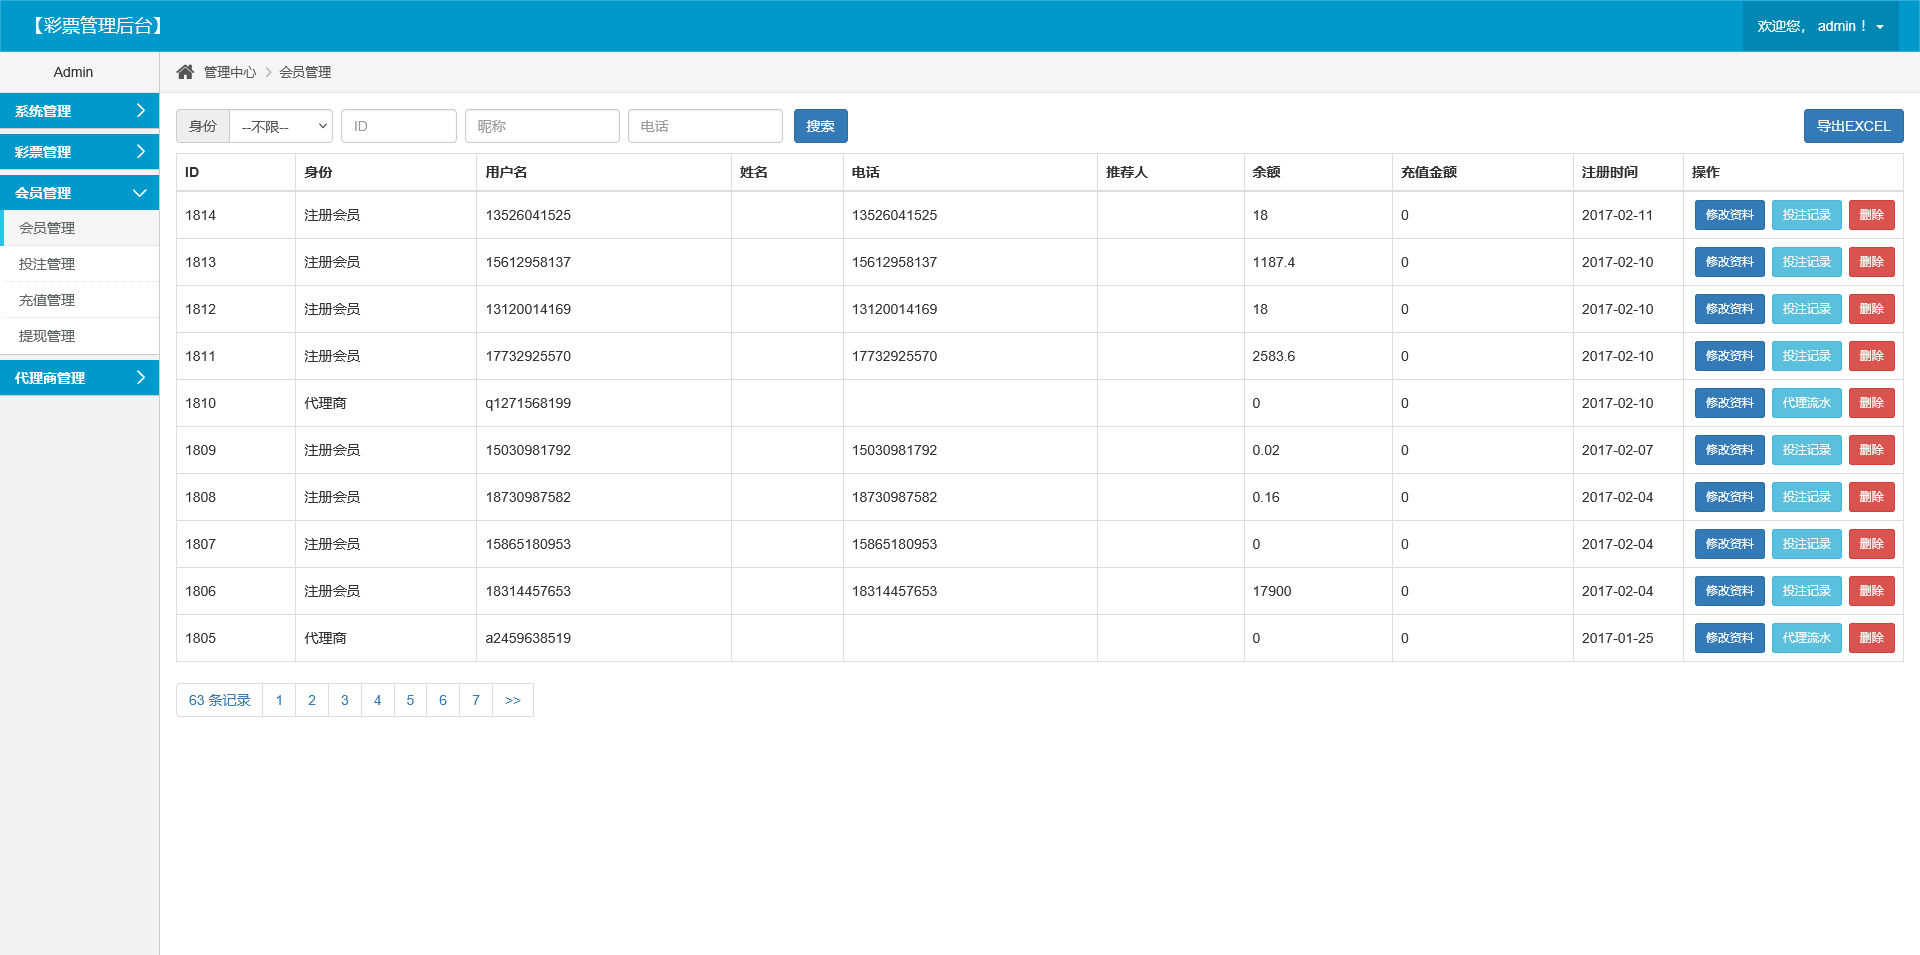Click 投注记录 for user 1811
1920x955 pixels.
click(x=1806, y=356)
